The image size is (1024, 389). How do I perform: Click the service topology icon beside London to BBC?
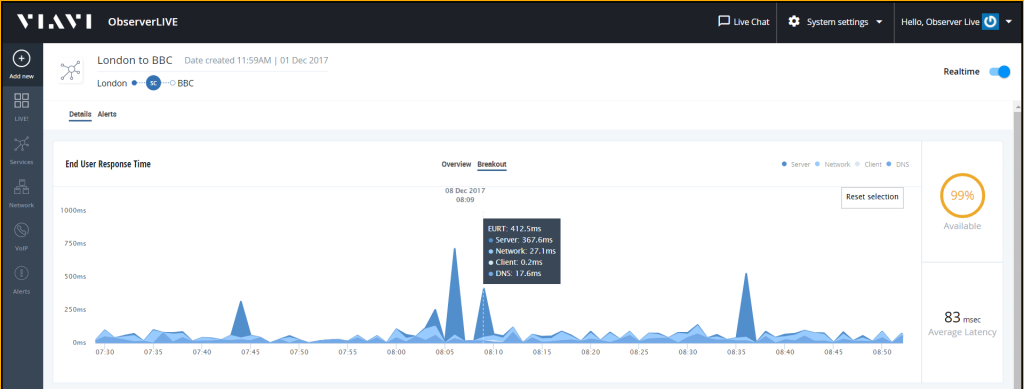pyautogui.click(x=70, y=71)
